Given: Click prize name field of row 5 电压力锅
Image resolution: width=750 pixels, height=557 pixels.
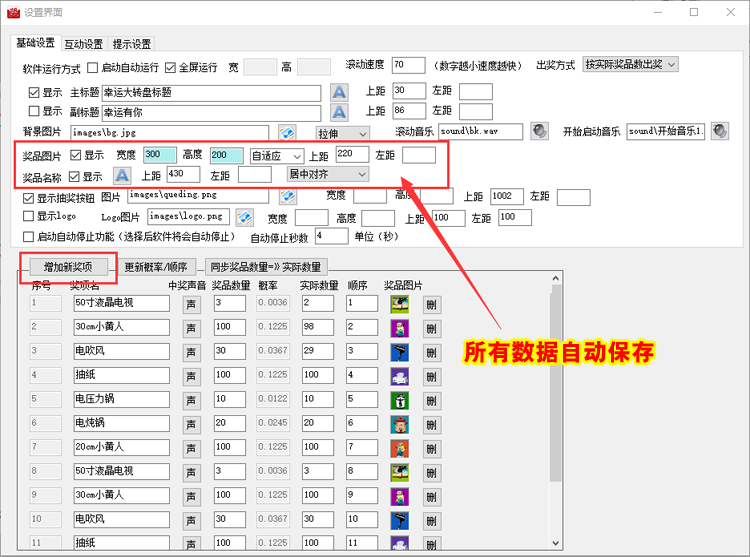Looking at the screenshot, I should click(x=121, y=399).
